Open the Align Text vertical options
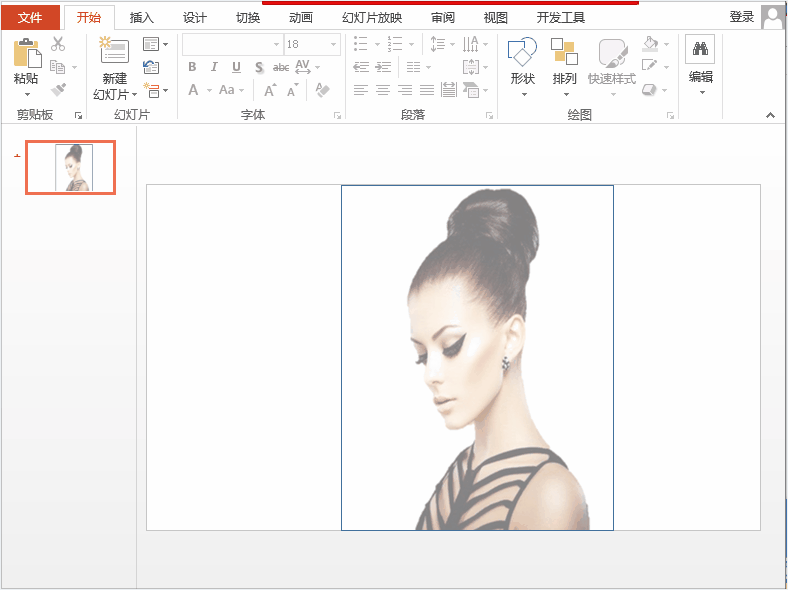Screen dimensions: 788x590 tap(470, 67)
